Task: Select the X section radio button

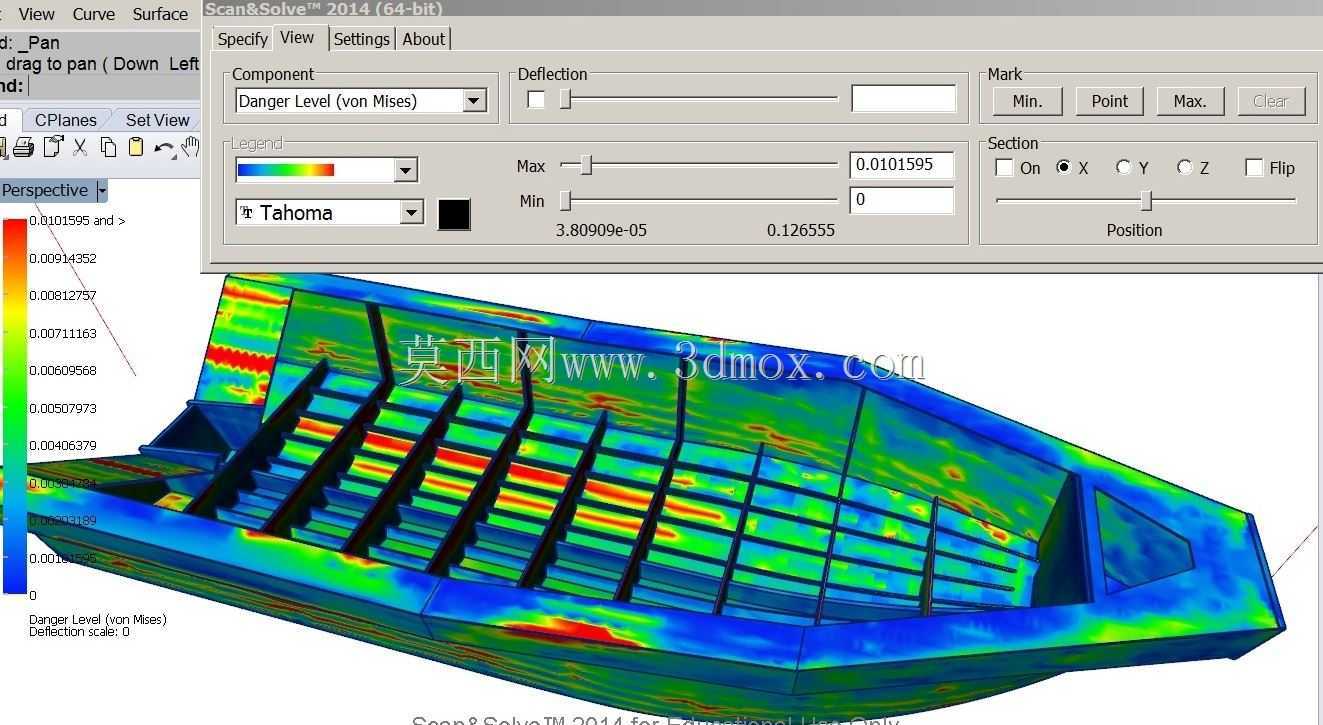Action: point(1064,167)
